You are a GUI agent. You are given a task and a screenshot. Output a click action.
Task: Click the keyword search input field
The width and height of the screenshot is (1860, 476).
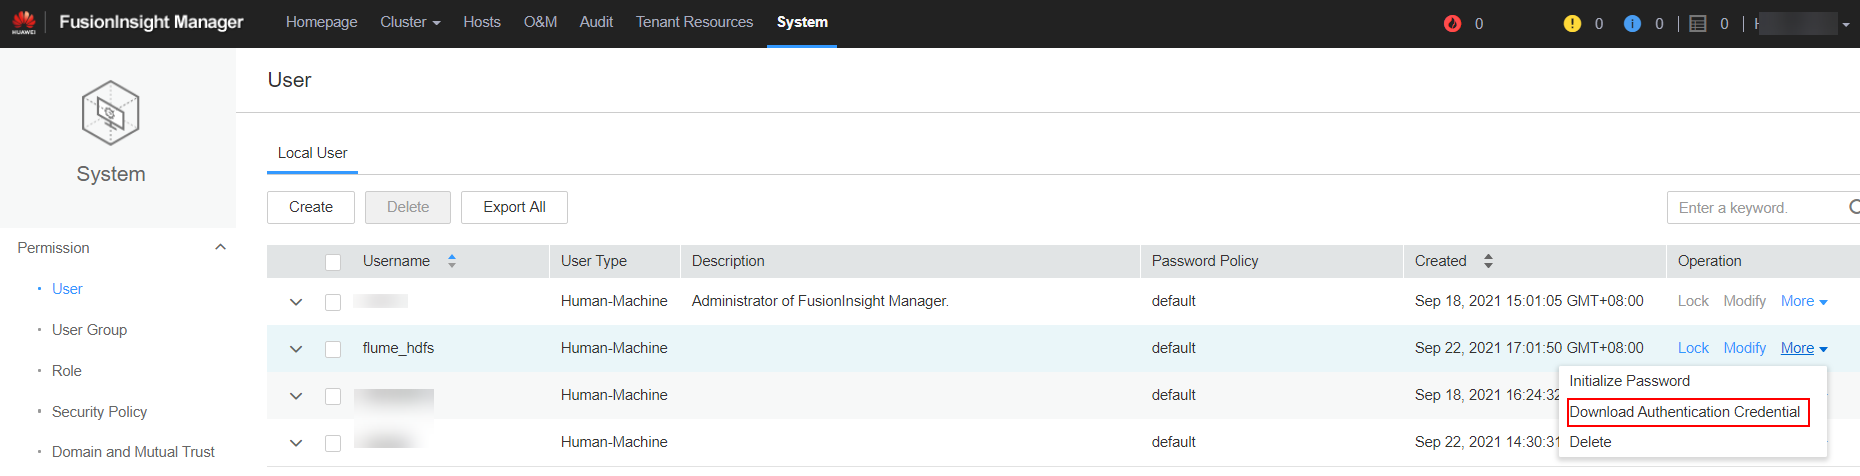coord(1755,208)
